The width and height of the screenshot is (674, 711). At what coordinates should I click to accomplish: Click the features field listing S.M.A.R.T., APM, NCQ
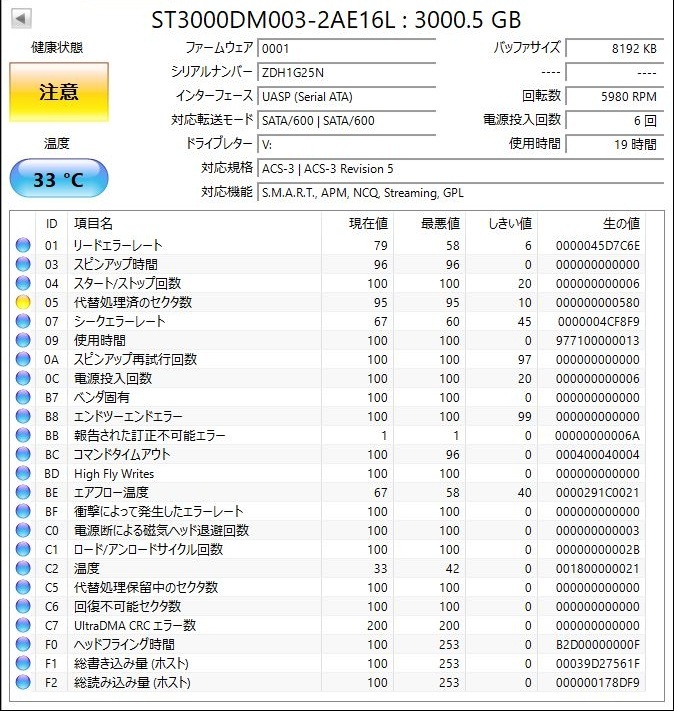coord(460,193)
